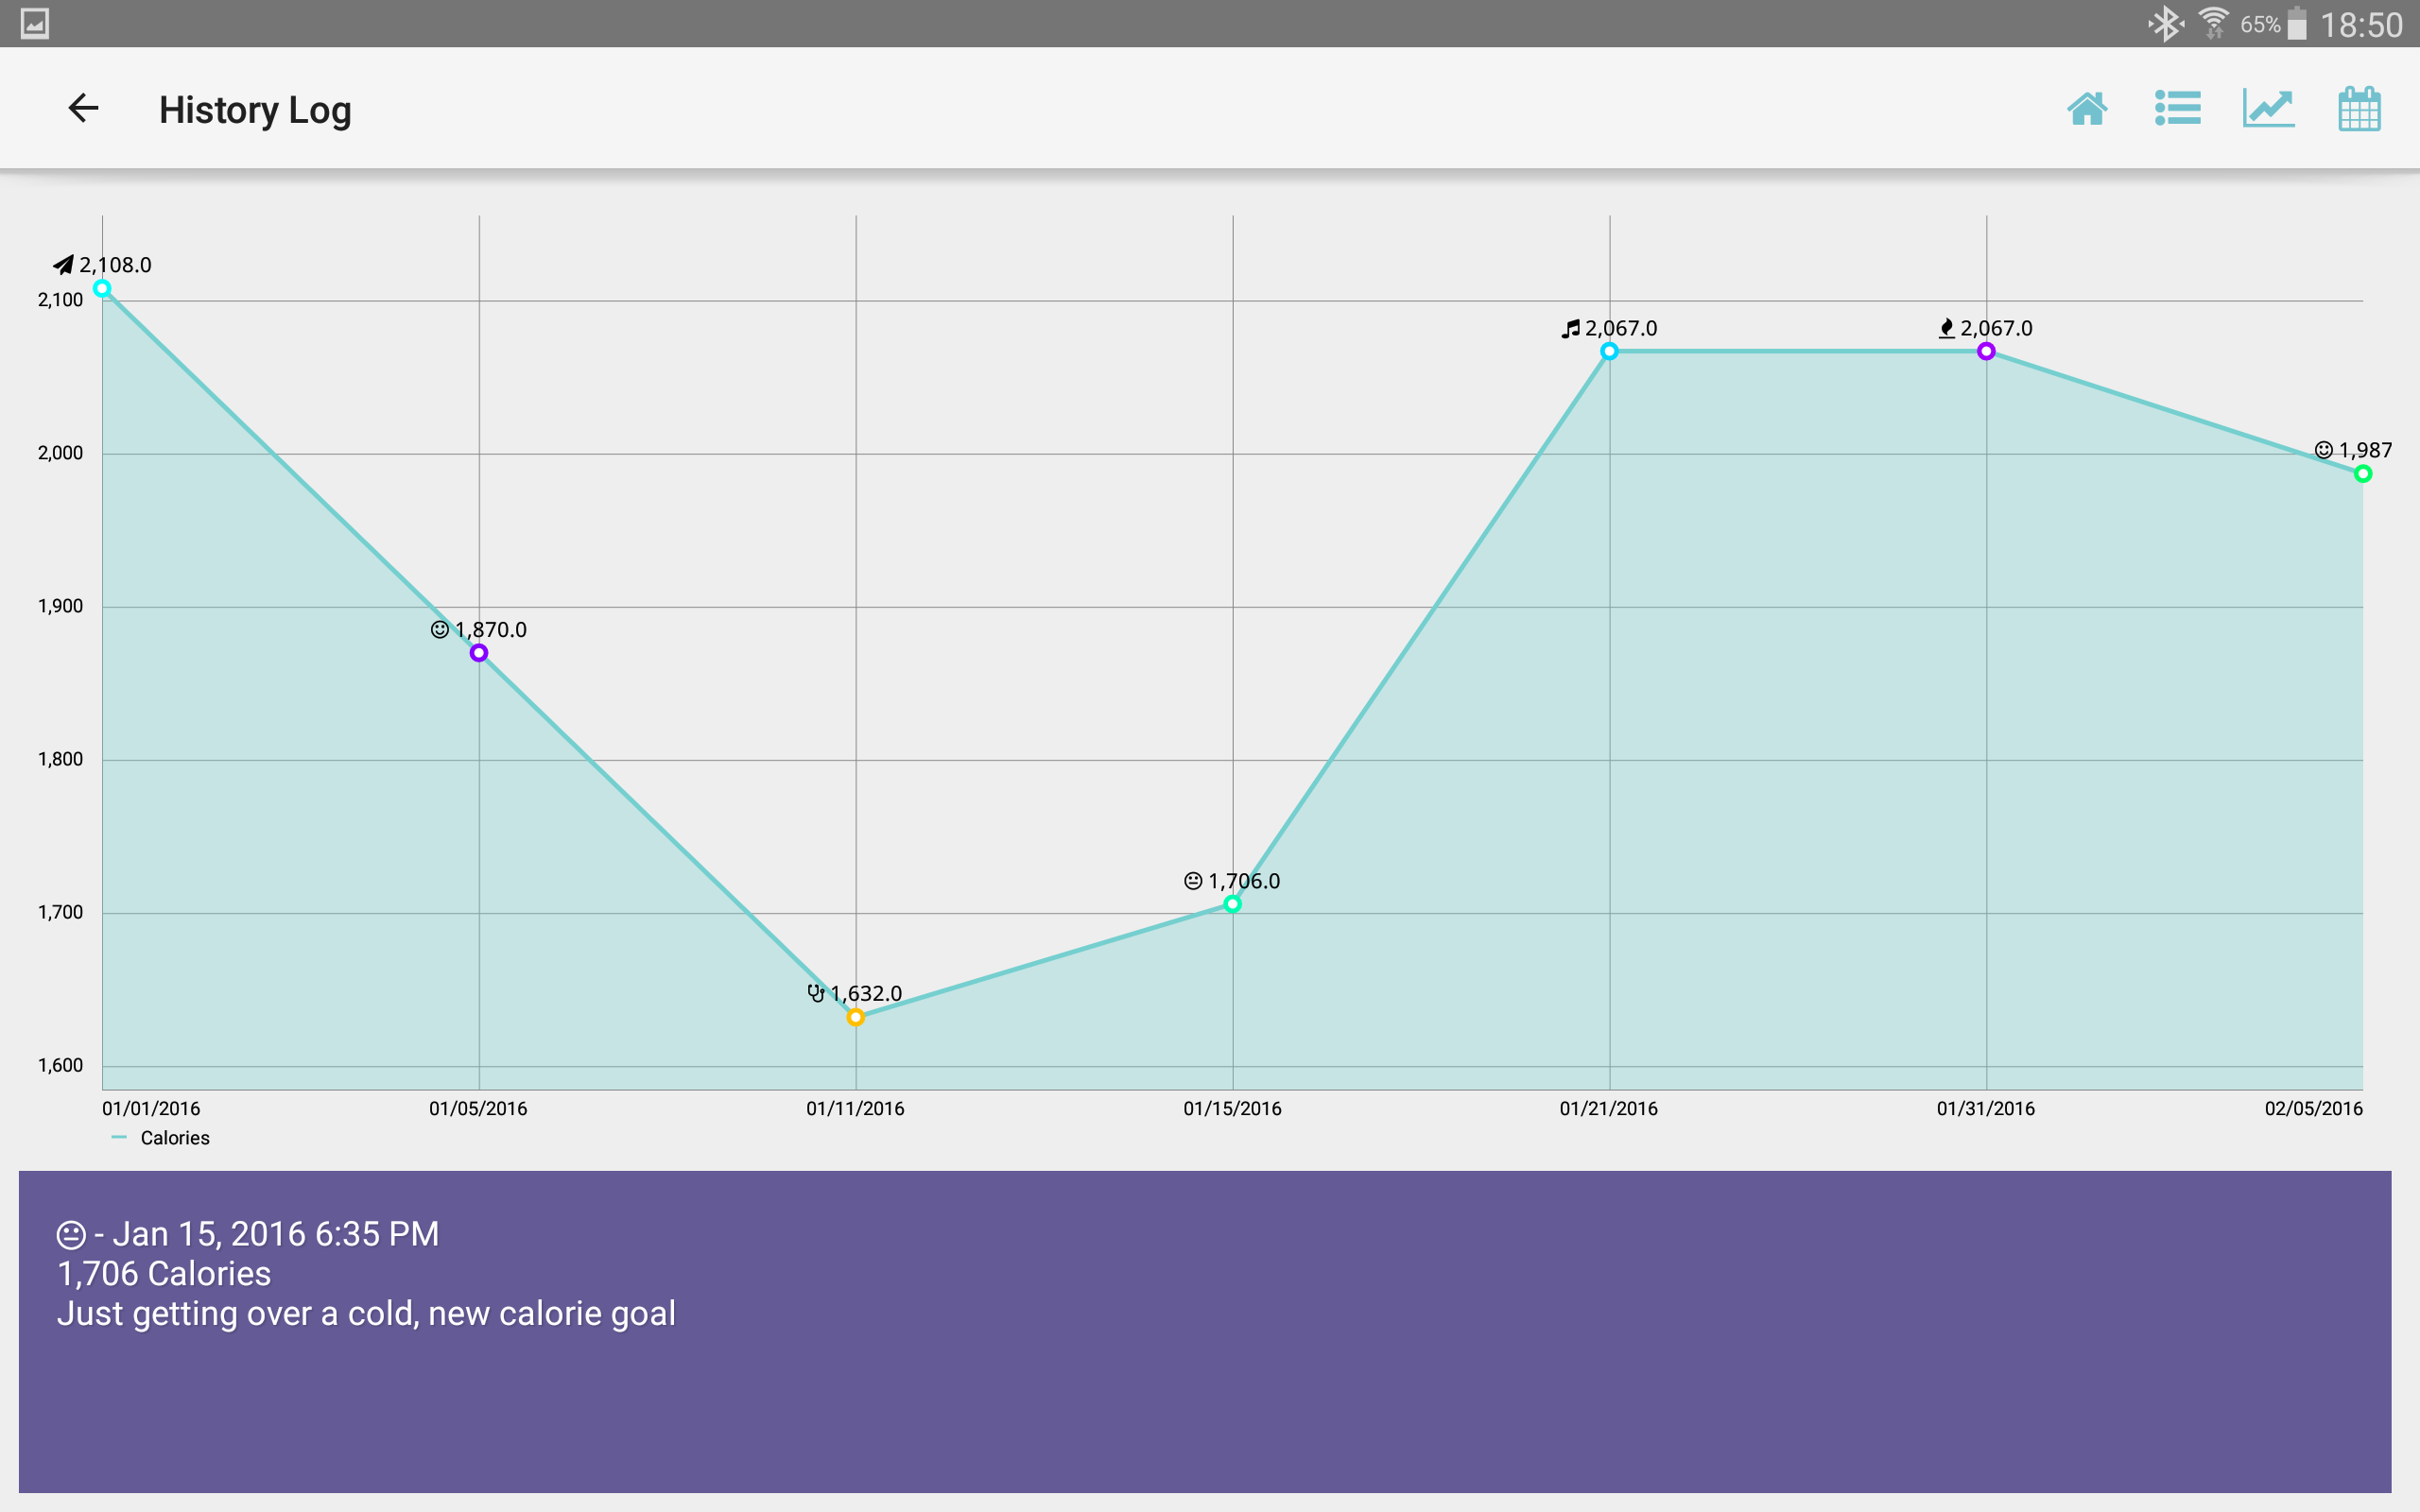Click the 01/31/2016 axis label

pyautogui.click(x=1986, y=1108)
